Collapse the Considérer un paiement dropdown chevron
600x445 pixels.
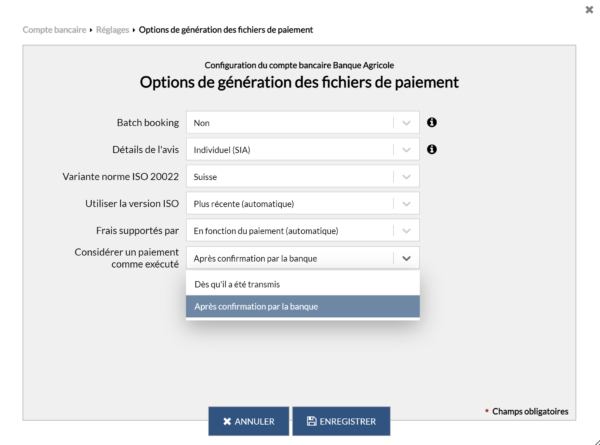click(x=406, y=258)
